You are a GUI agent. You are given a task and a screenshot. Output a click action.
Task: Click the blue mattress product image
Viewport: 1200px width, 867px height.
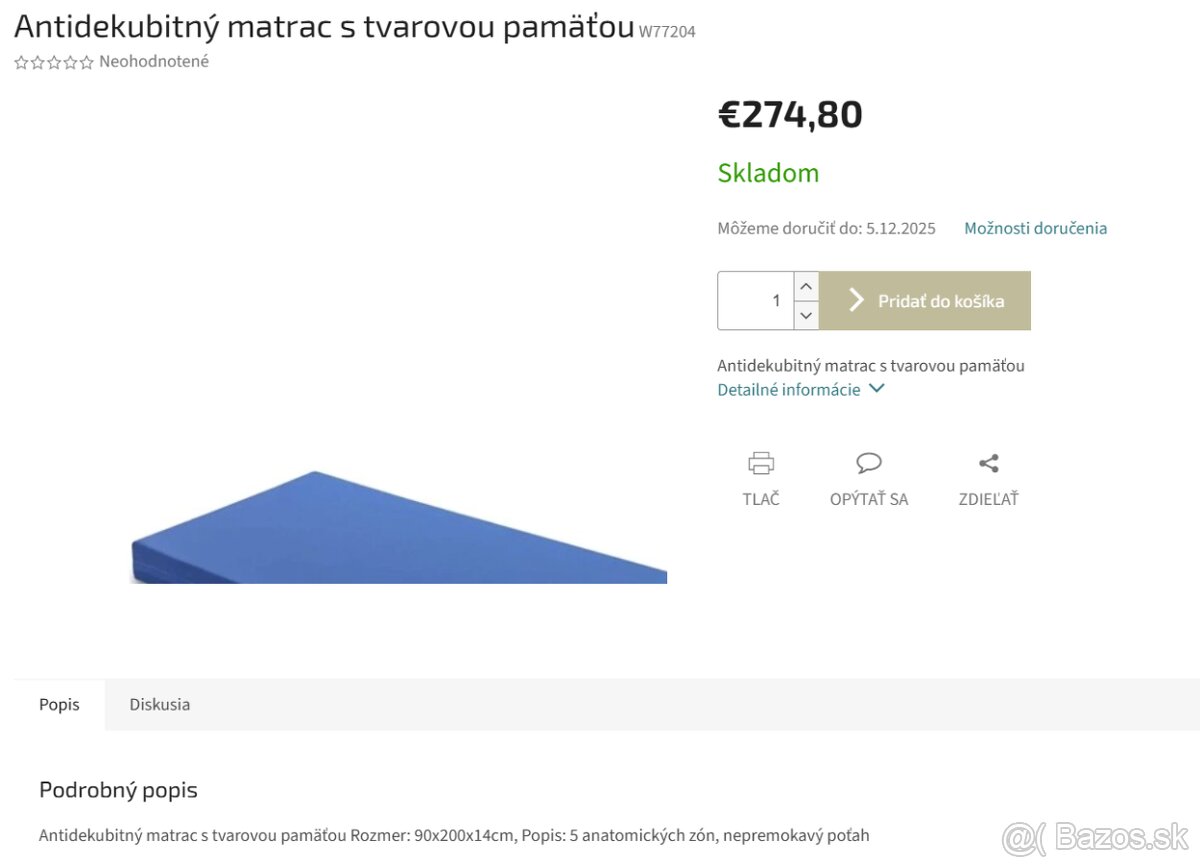[398, 530]
